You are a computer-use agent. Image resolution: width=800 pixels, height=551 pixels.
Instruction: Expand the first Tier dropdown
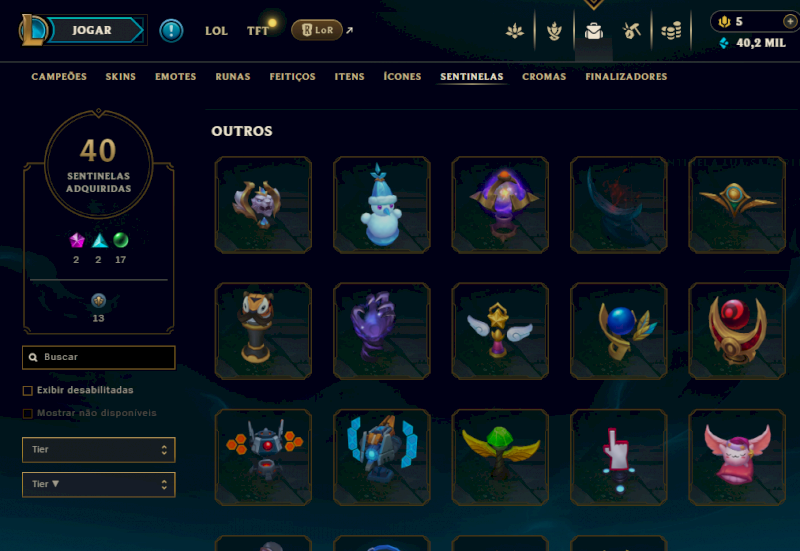[x=98, y=449]
